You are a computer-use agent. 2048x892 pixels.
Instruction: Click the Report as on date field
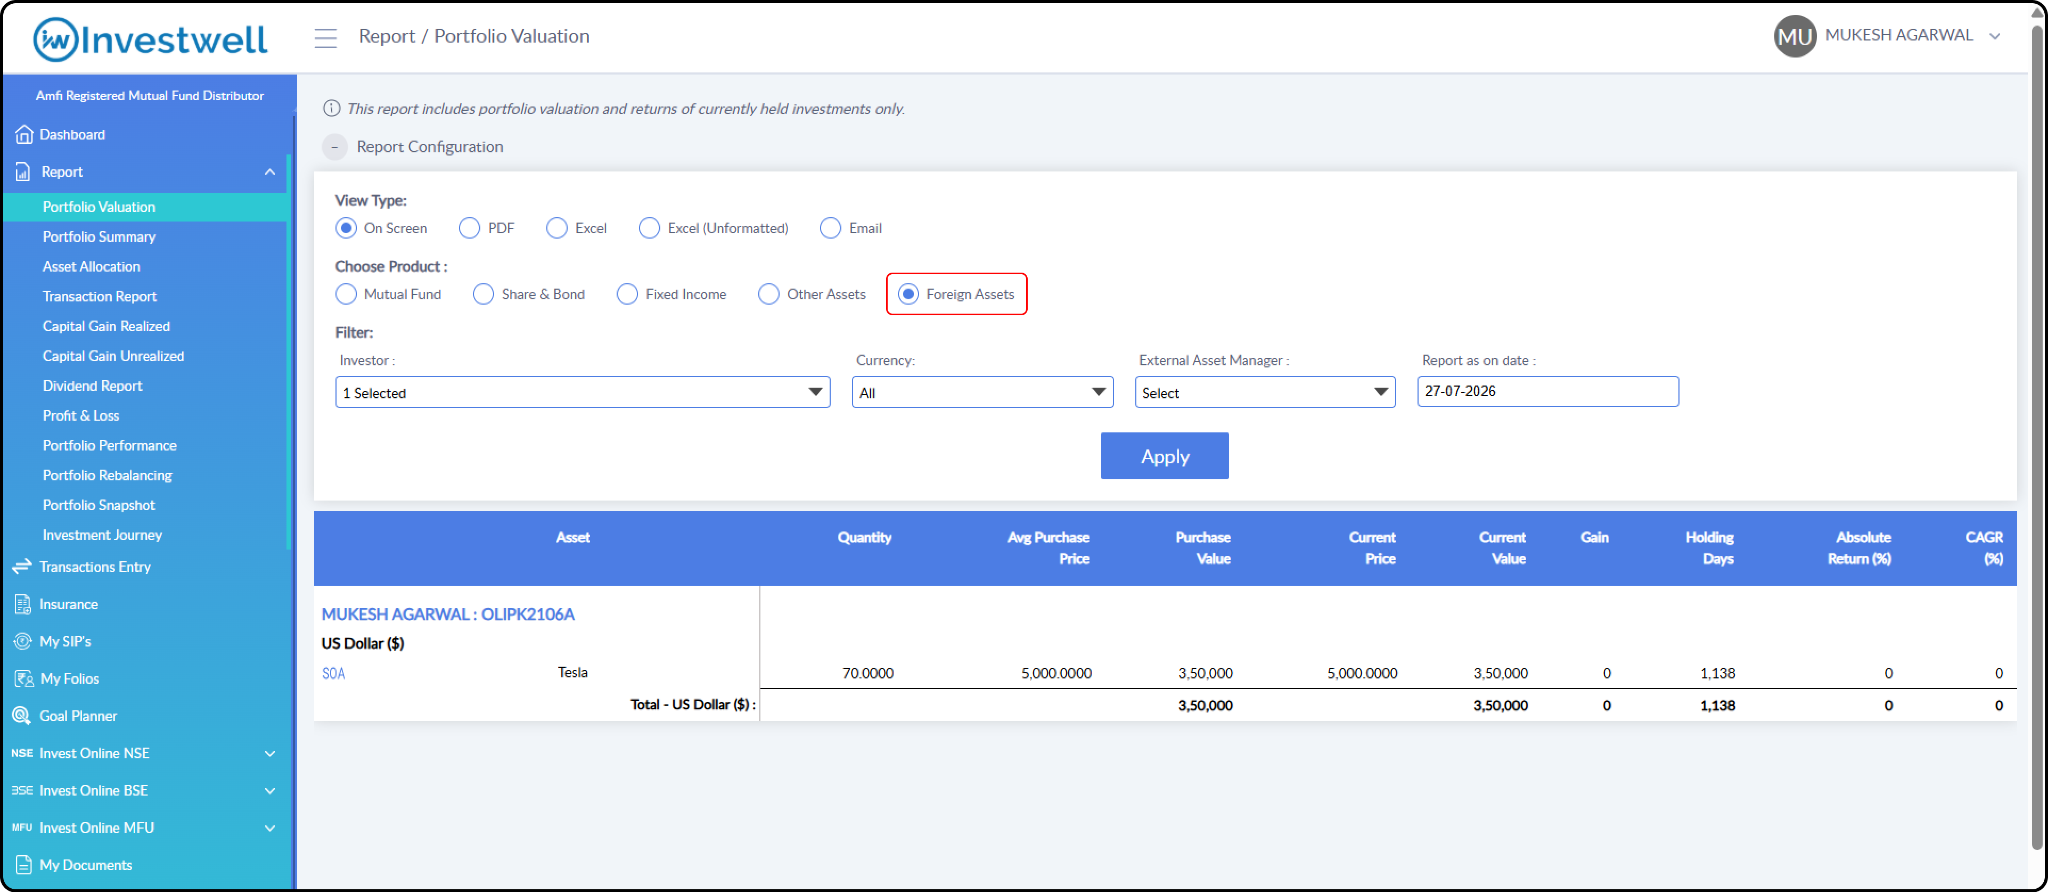[1548, 391]
